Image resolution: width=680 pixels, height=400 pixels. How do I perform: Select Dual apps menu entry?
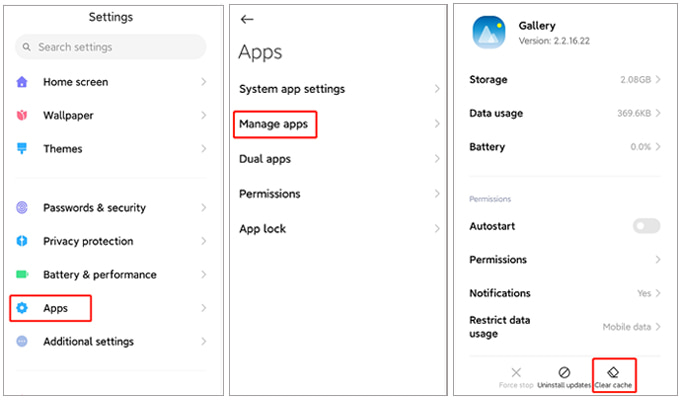[x=265, y=159]
